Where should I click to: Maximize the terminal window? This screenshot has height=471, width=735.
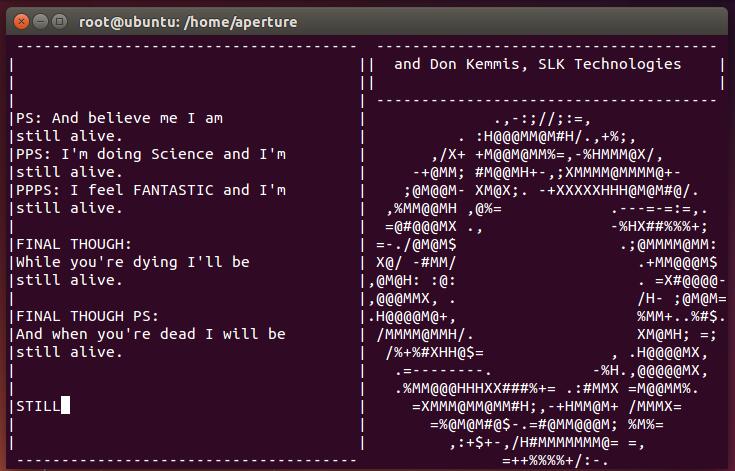pyautogui.click(x=59, y=22)
